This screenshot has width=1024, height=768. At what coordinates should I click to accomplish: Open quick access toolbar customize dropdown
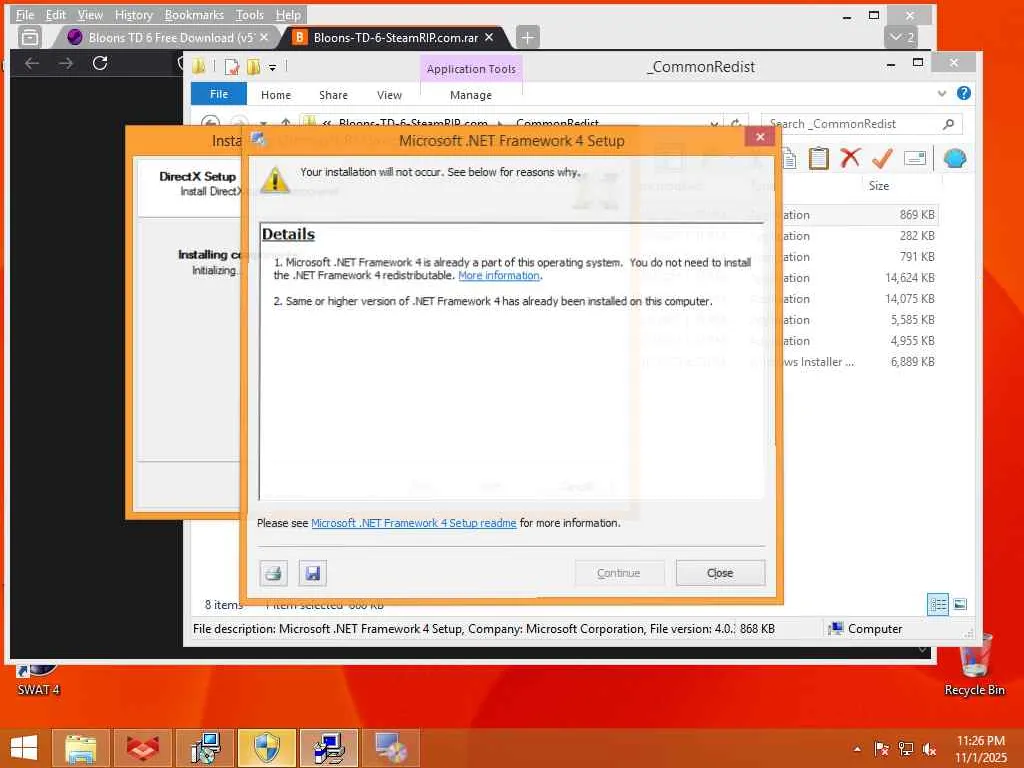[x=272, y=67]
